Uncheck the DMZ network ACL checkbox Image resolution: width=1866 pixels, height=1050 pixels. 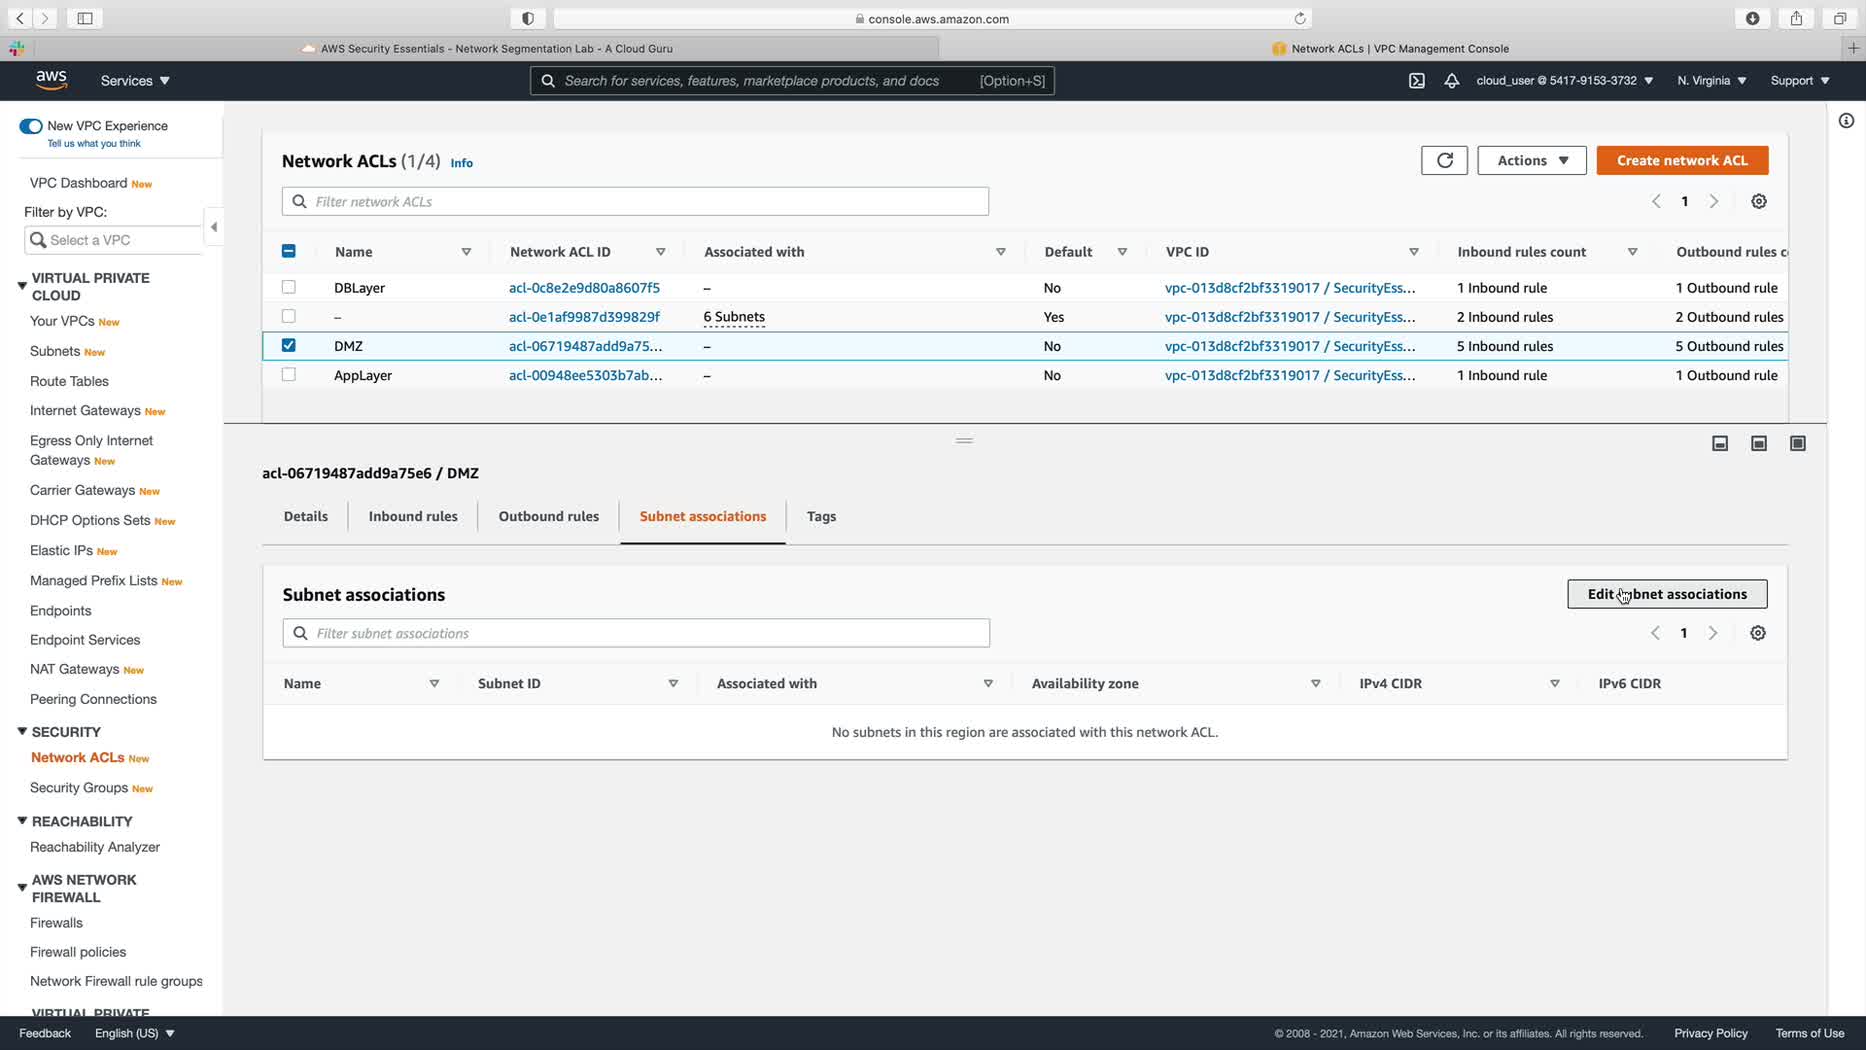pyautogui.click(x=289, y=345)
